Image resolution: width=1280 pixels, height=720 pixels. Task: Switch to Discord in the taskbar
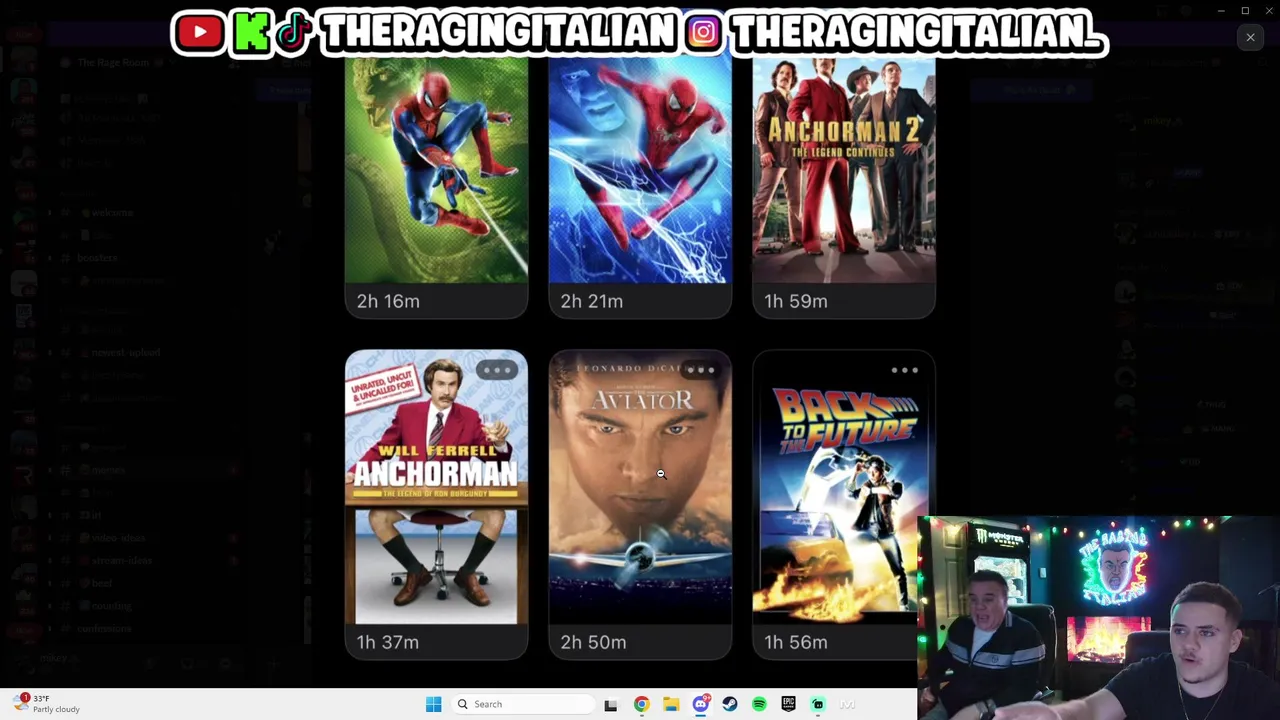701,704
